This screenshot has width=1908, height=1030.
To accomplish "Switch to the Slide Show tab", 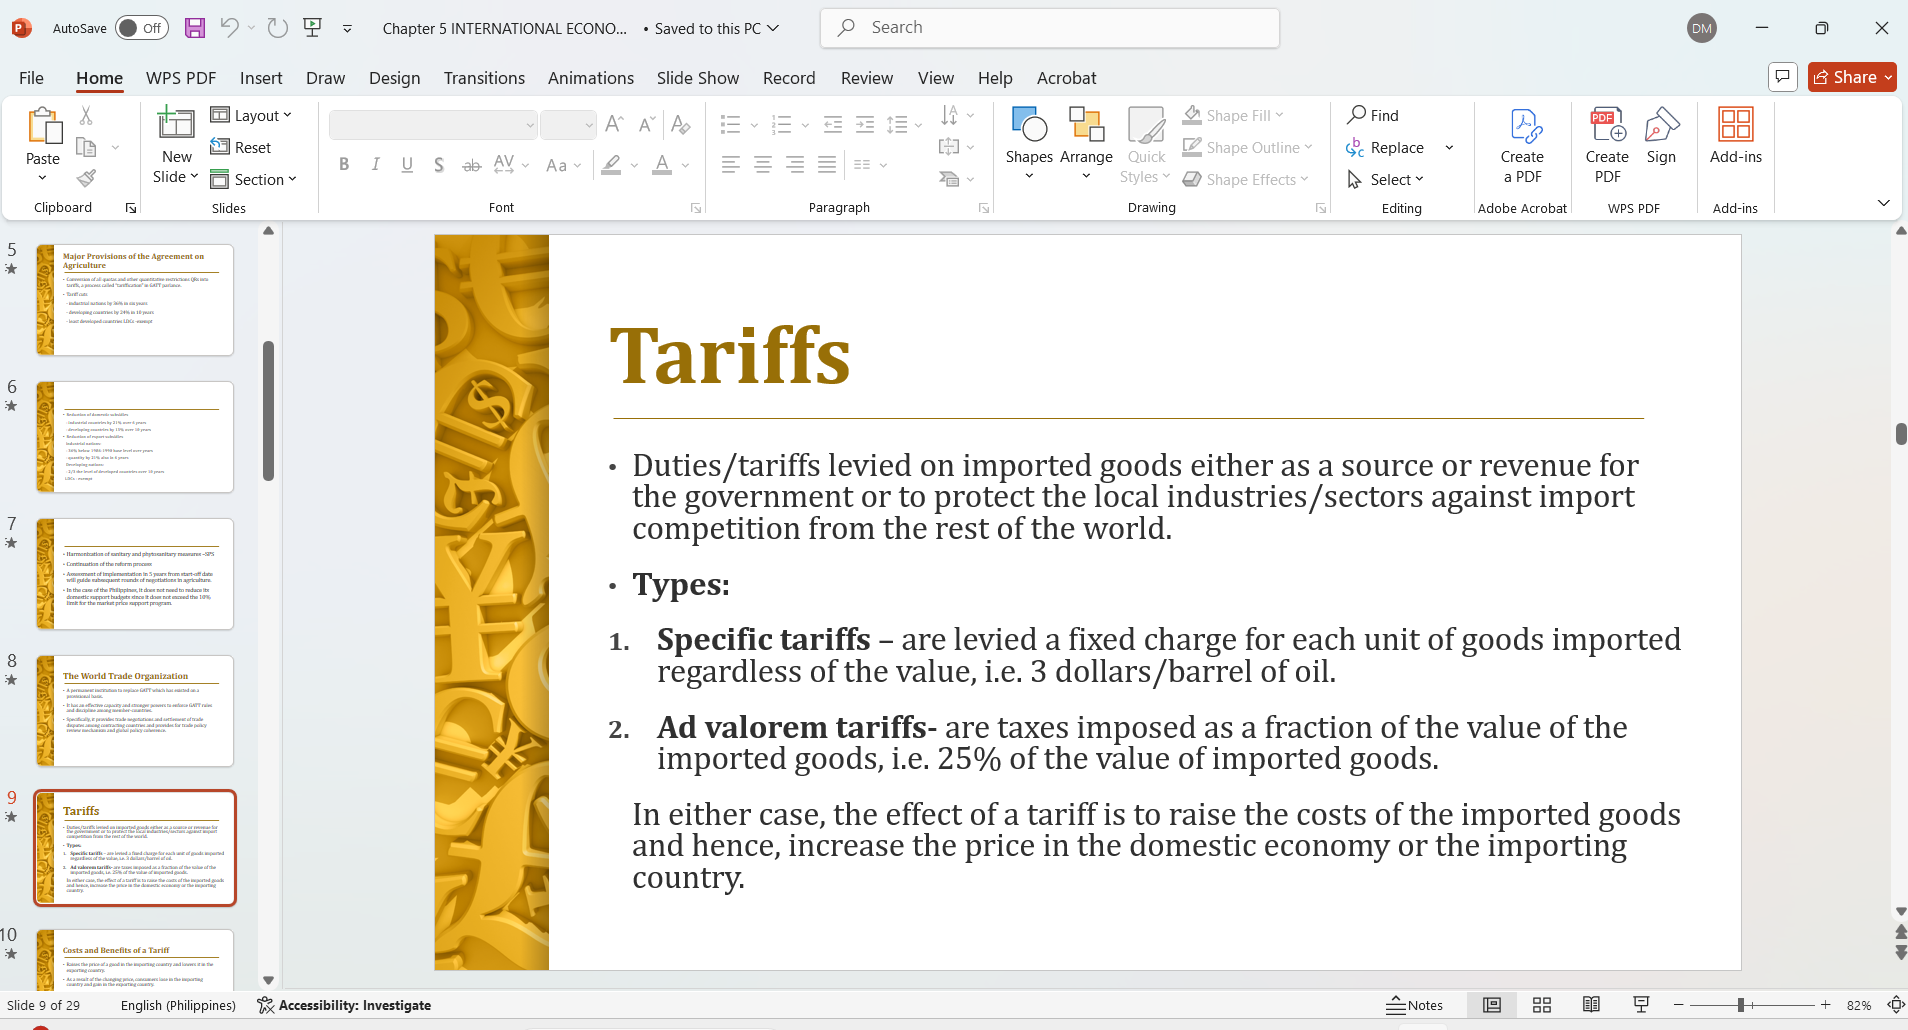I will point(698,78).
